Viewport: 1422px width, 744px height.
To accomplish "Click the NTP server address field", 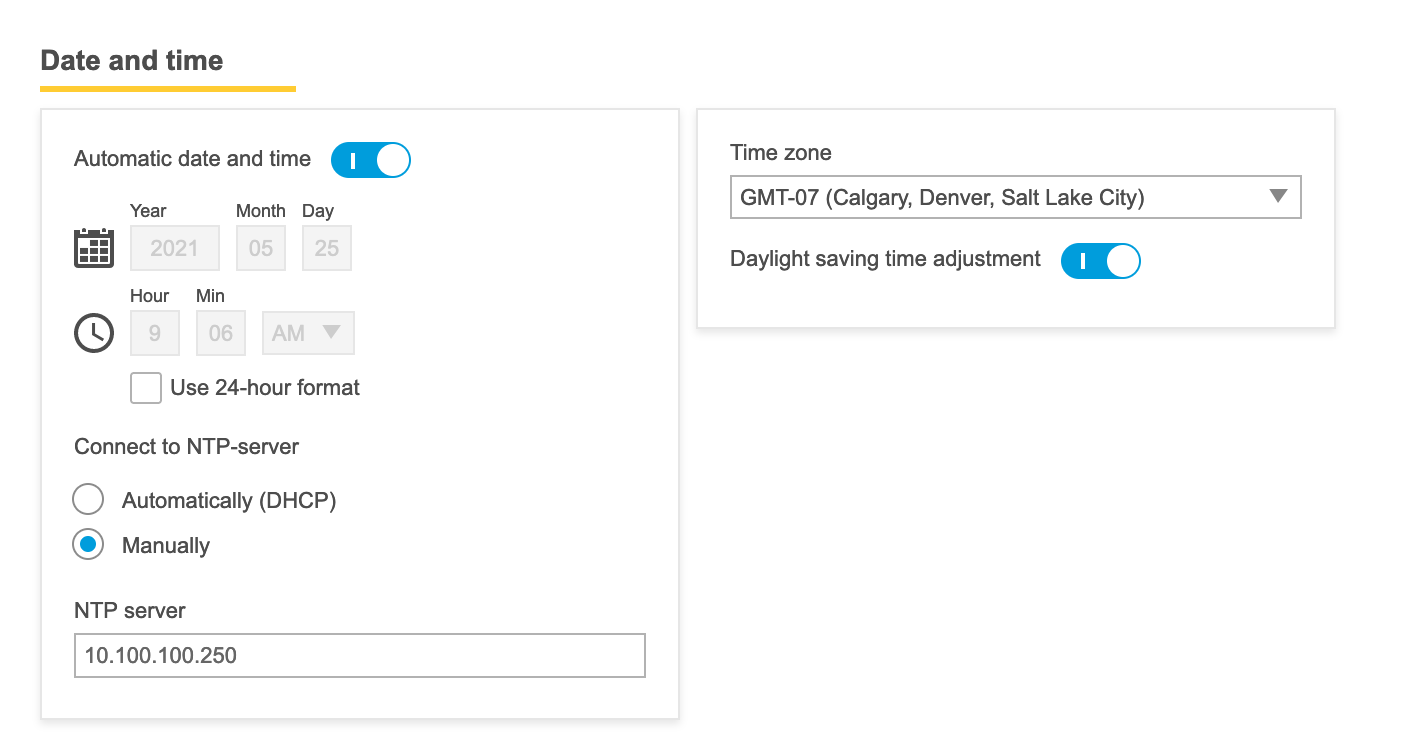I will [x=360, y=656].
